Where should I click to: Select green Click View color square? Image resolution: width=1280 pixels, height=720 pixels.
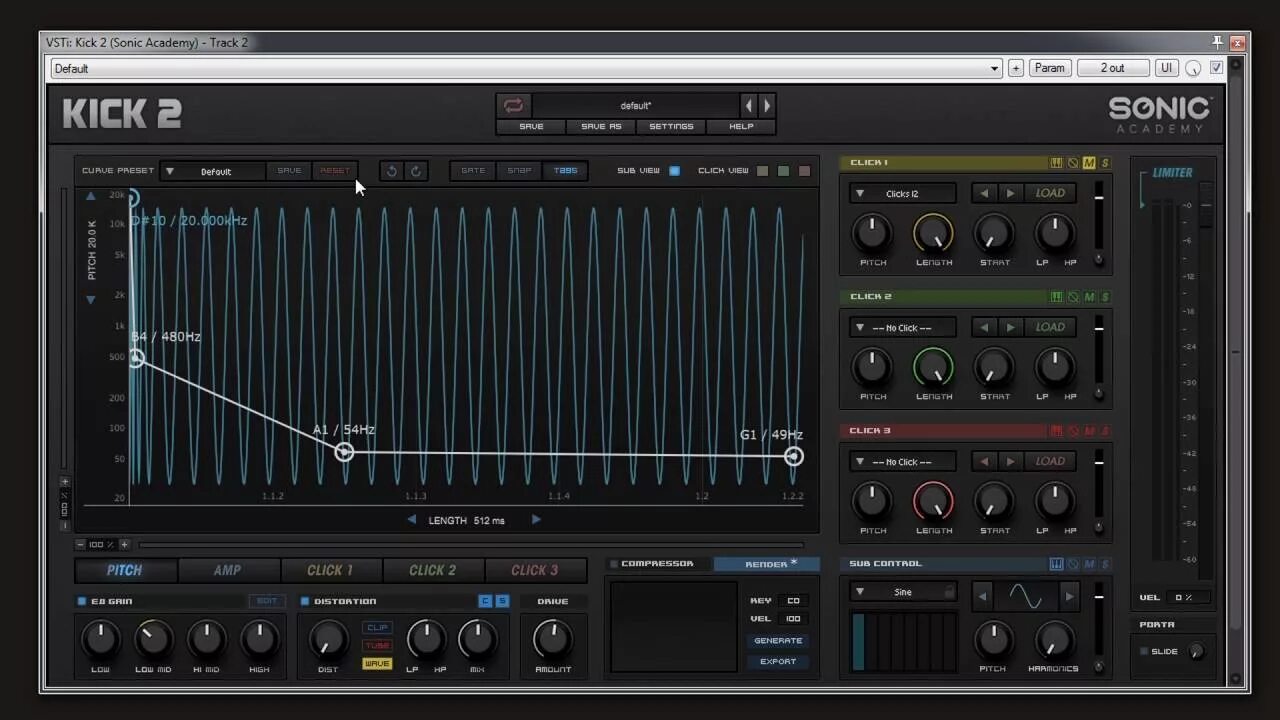coord(783,171)
